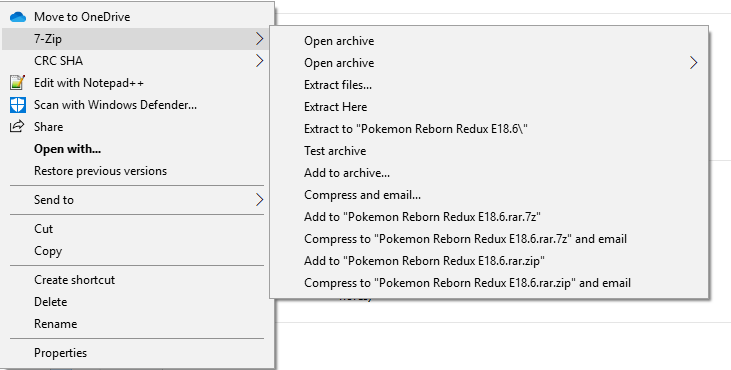The width and height of the screenshot is (731, 370).
Task: Choose Compress and email...
Action: (489, 195)
